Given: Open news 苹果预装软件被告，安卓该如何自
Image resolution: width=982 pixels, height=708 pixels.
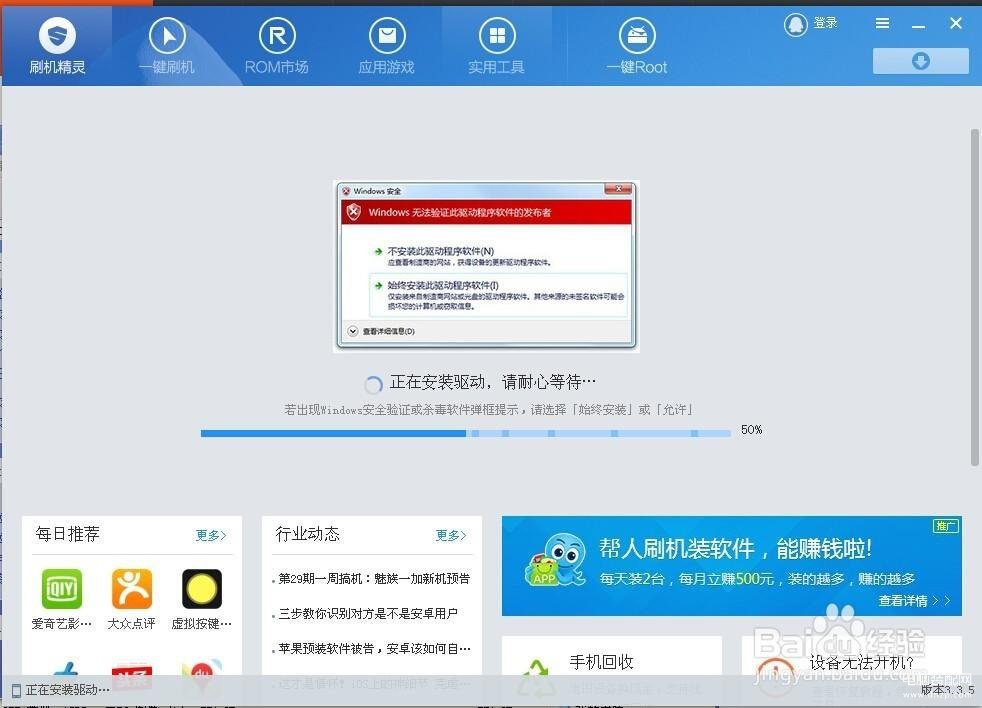Looking at the screenshot, I should (373, 648).
